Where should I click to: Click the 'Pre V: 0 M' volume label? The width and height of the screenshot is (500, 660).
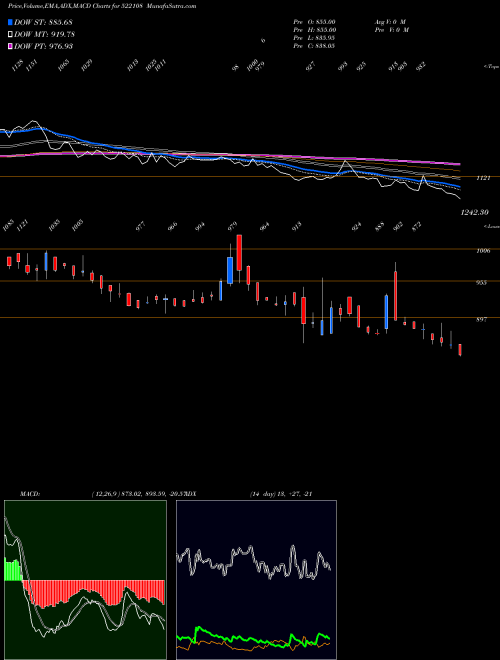tap(393, 30)
